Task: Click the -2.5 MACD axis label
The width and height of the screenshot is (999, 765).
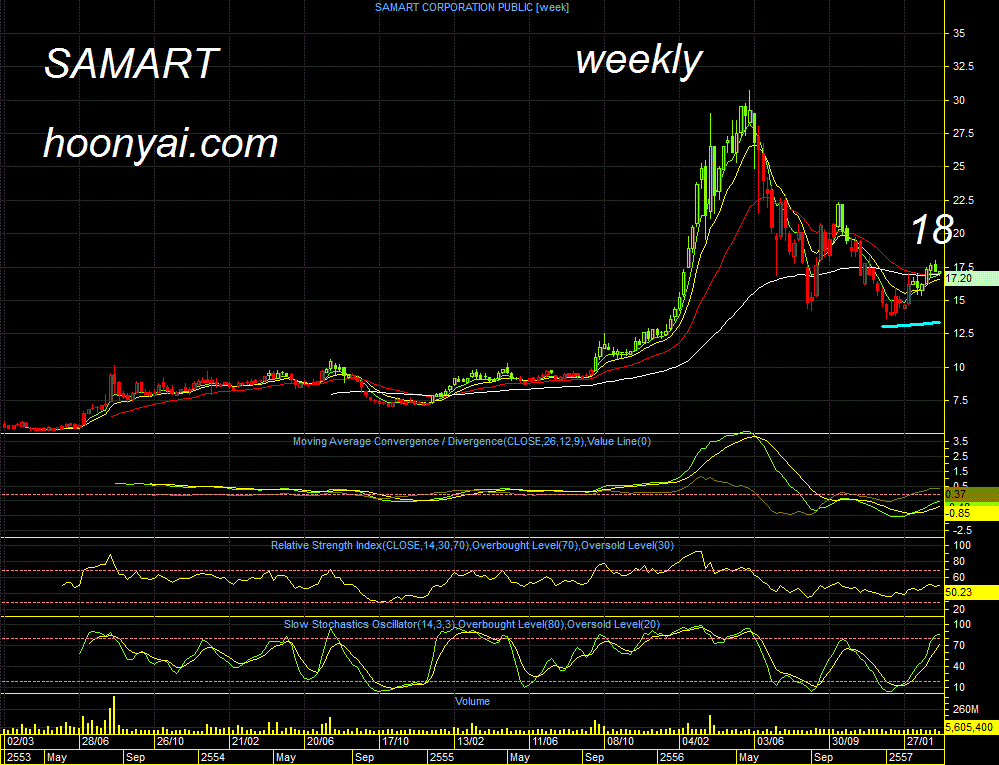Action: tap(961, 530)
